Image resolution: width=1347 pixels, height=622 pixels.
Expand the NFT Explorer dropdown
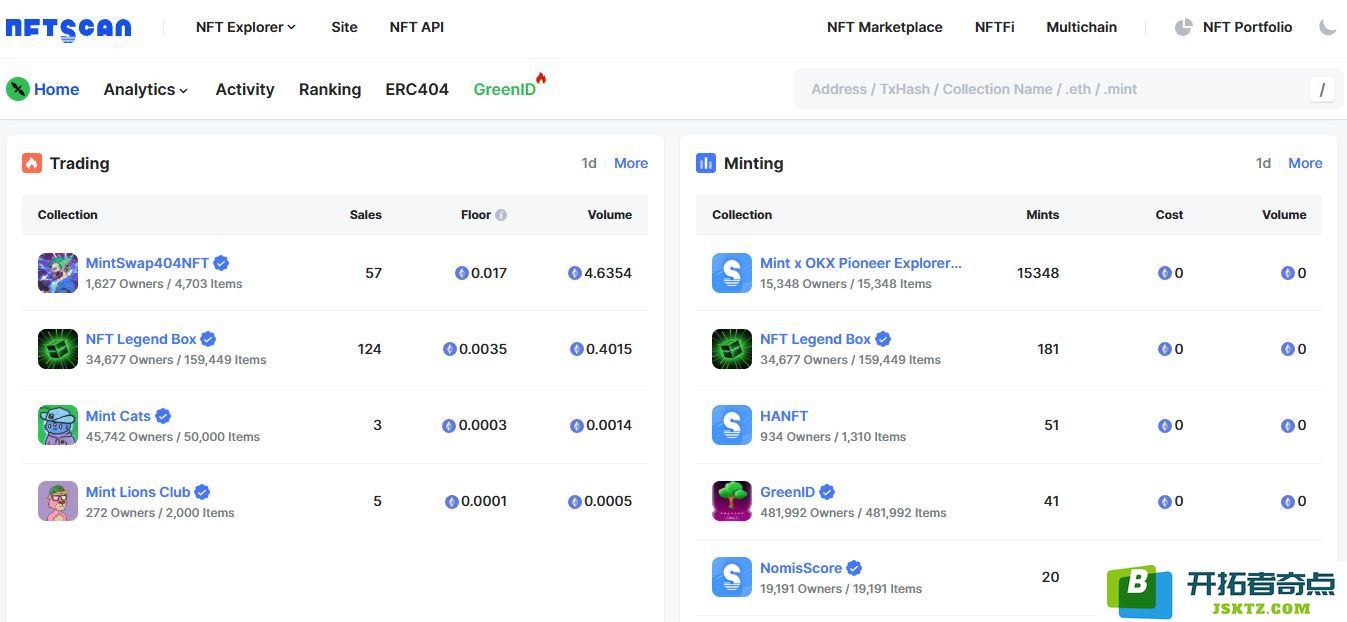(246, 27)
